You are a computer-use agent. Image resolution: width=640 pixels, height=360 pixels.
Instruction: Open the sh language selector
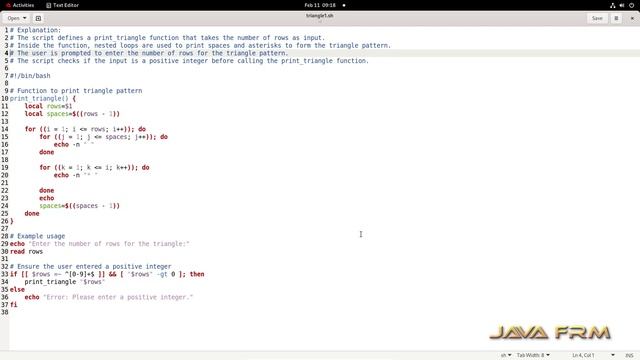(506, 355)
